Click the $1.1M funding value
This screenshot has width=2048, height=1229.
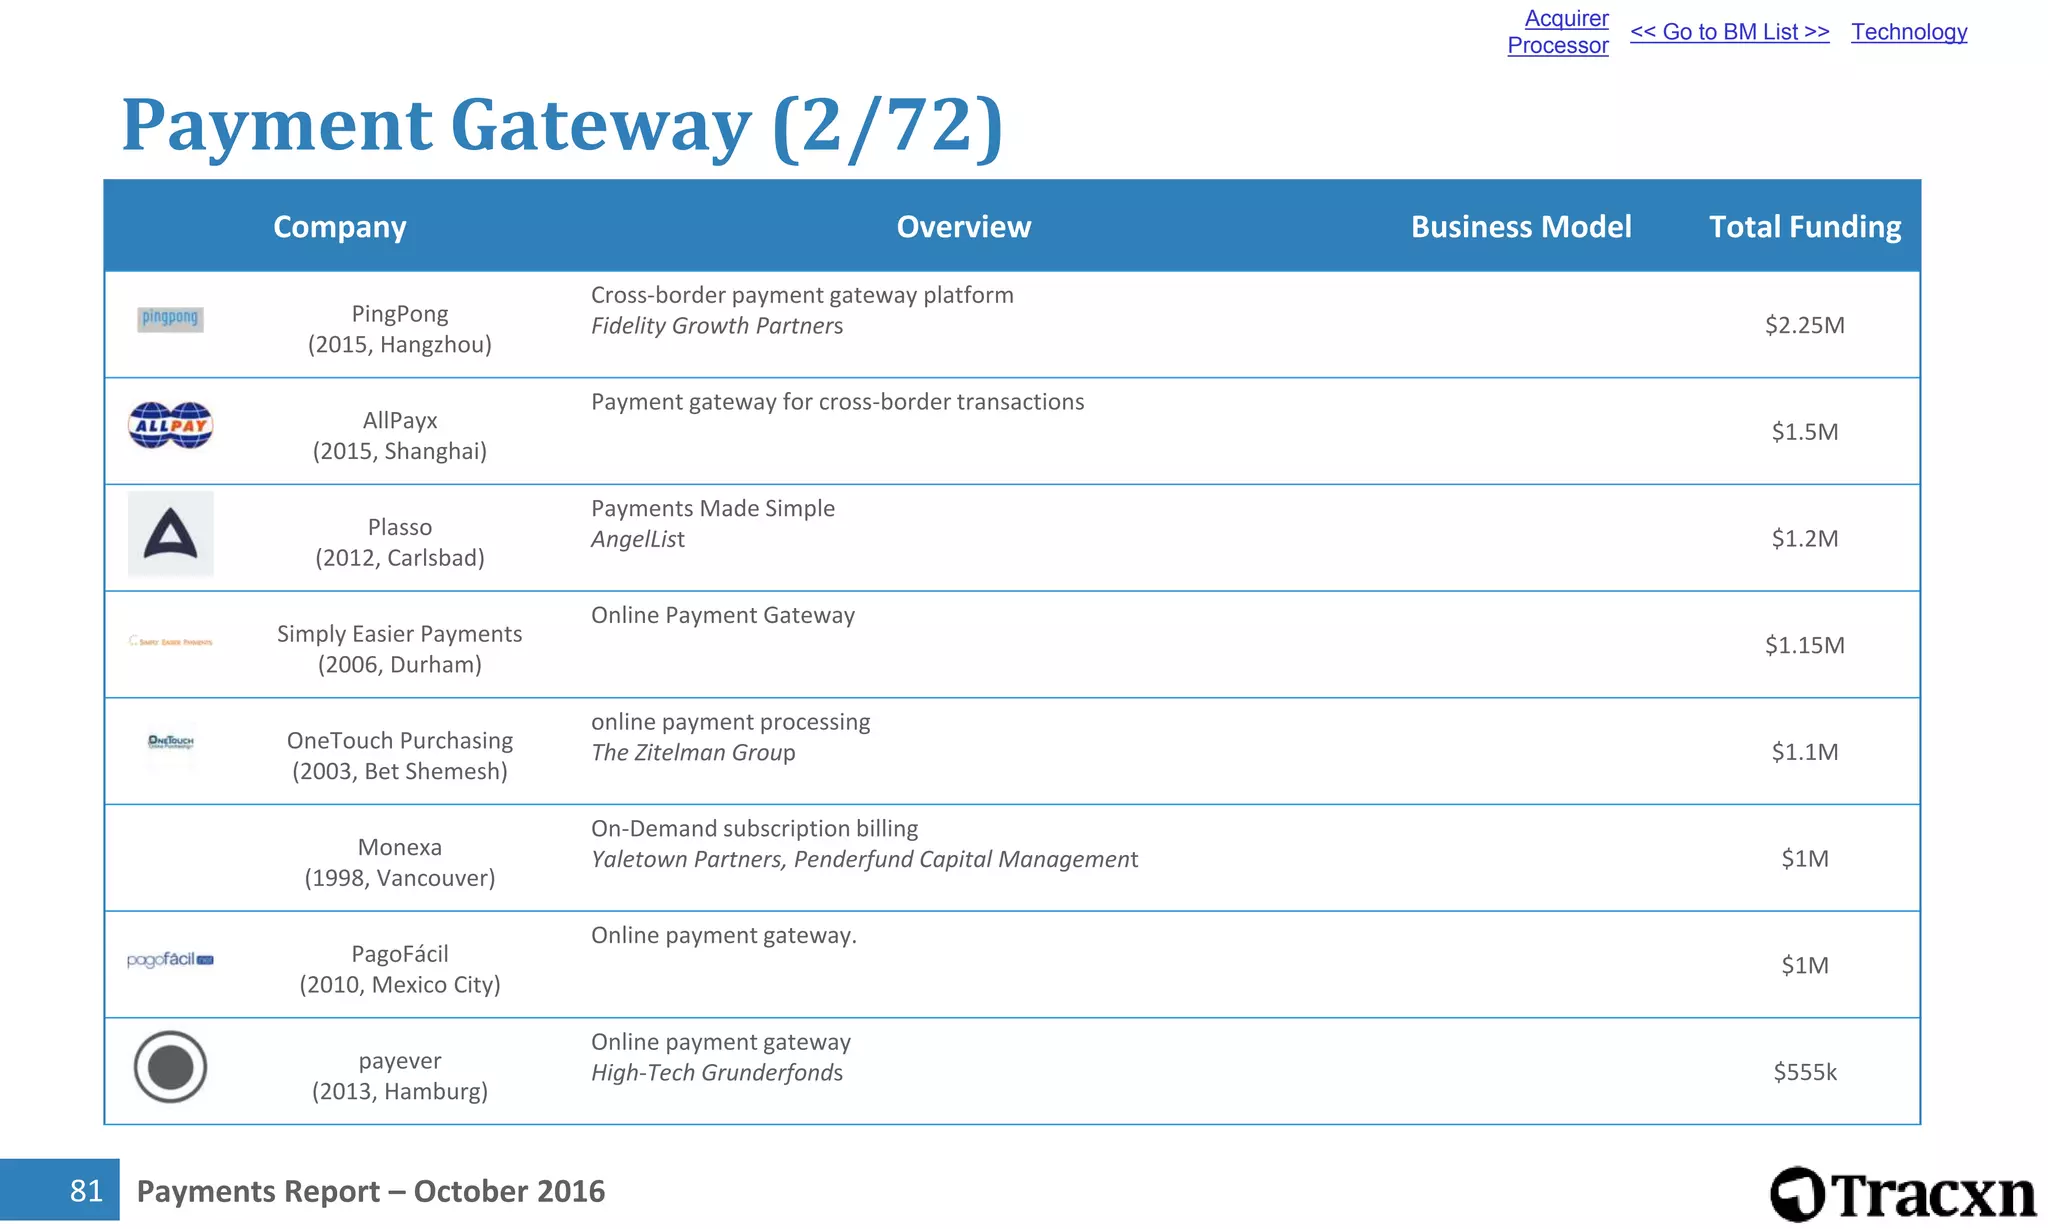1805,752
